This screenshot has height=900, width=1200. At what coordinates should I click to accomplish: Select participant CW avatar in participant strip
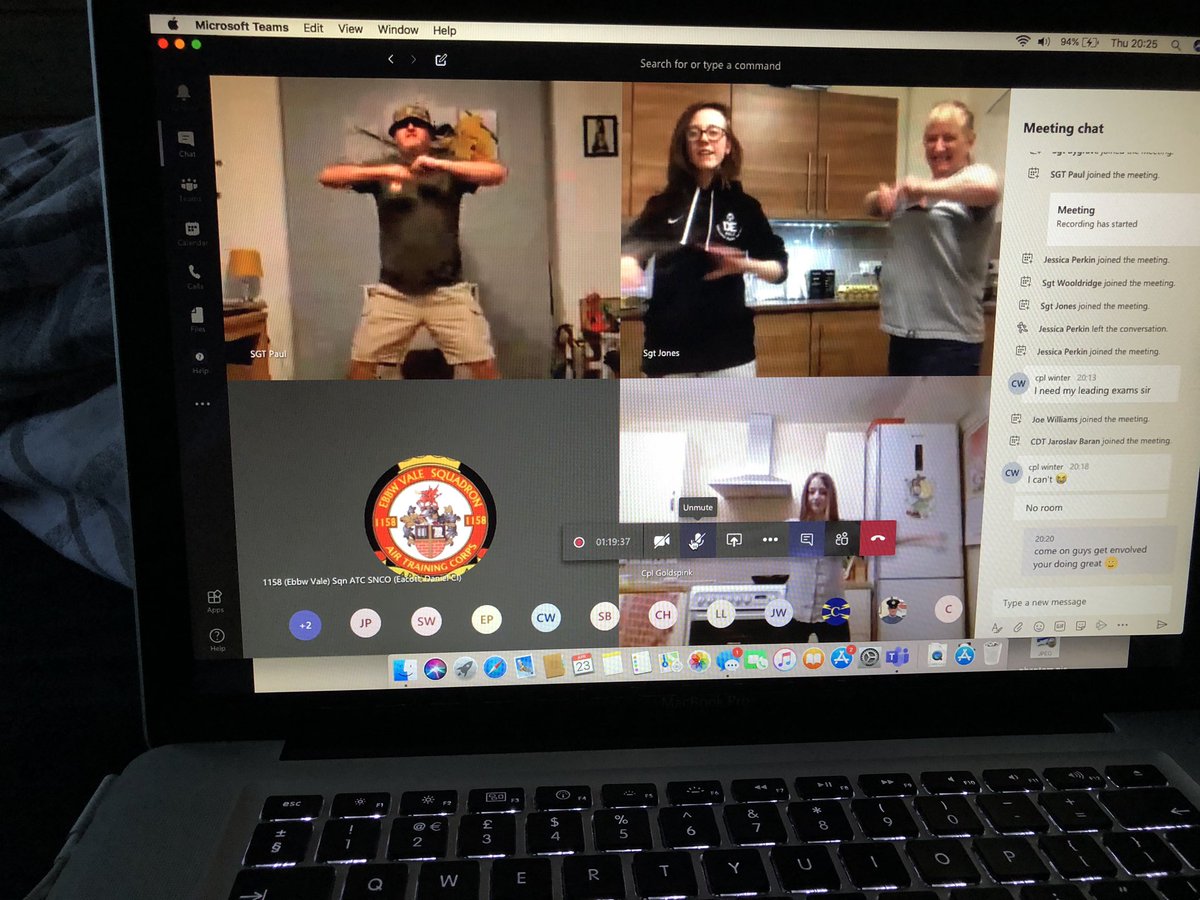(x=545, y=618)
